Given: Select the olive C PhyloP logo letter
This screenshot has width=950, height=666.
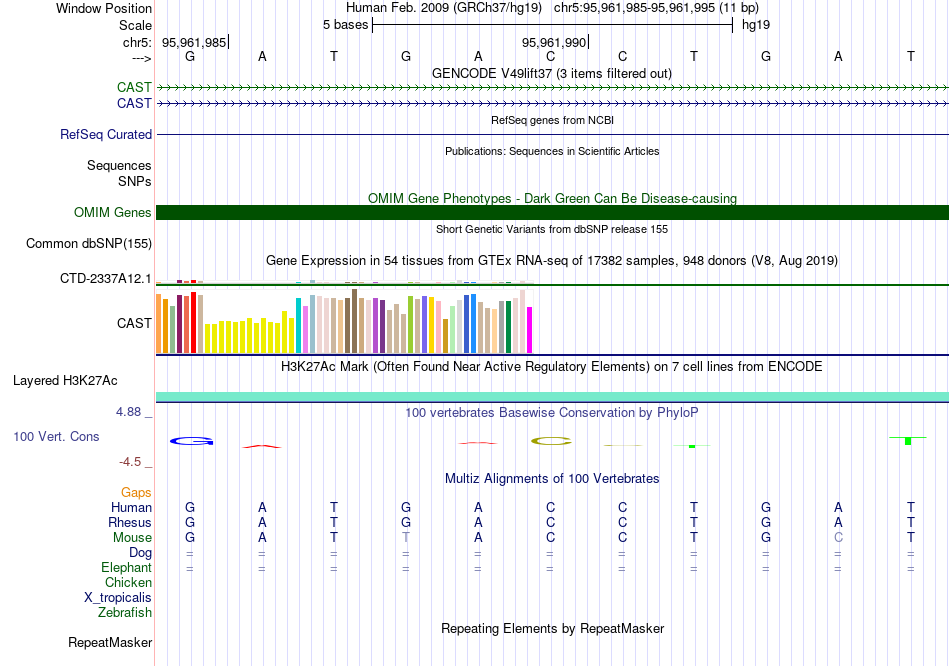Looking at the screenshot, I should coord(550,440).
